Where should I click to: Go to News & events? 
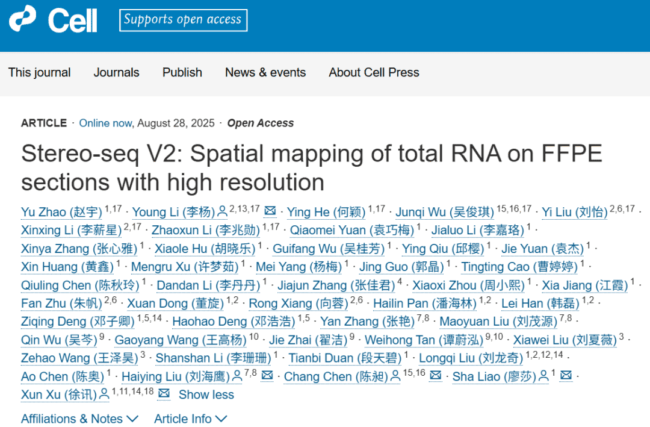point(265,72)
